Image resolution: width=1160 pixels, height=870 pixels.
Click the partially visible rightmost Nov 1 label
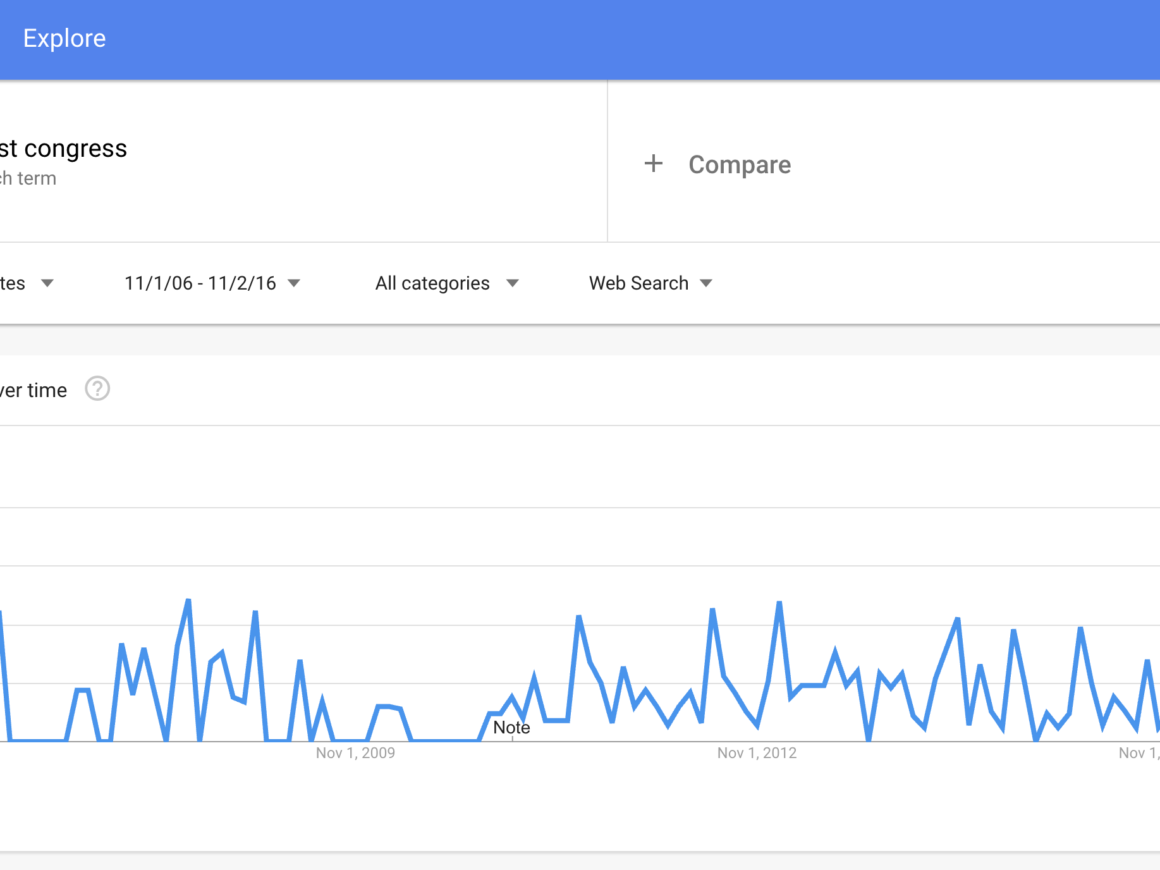click(1139, 753)
